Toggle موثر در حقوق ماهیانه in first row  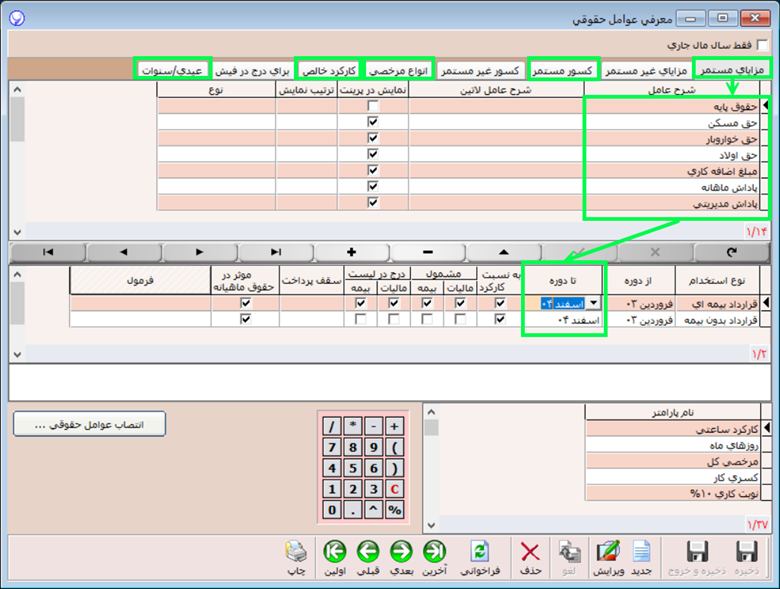coord(246,302)
